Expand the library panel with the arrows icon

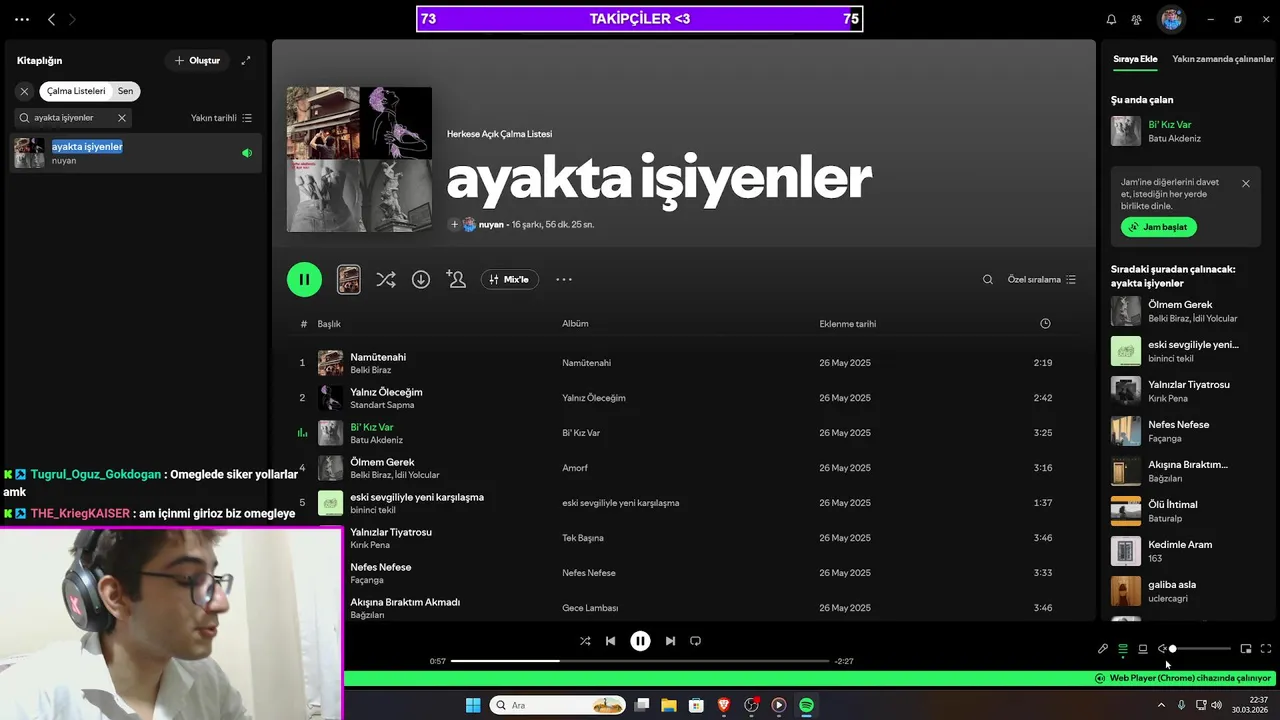(x=246, y=60)
